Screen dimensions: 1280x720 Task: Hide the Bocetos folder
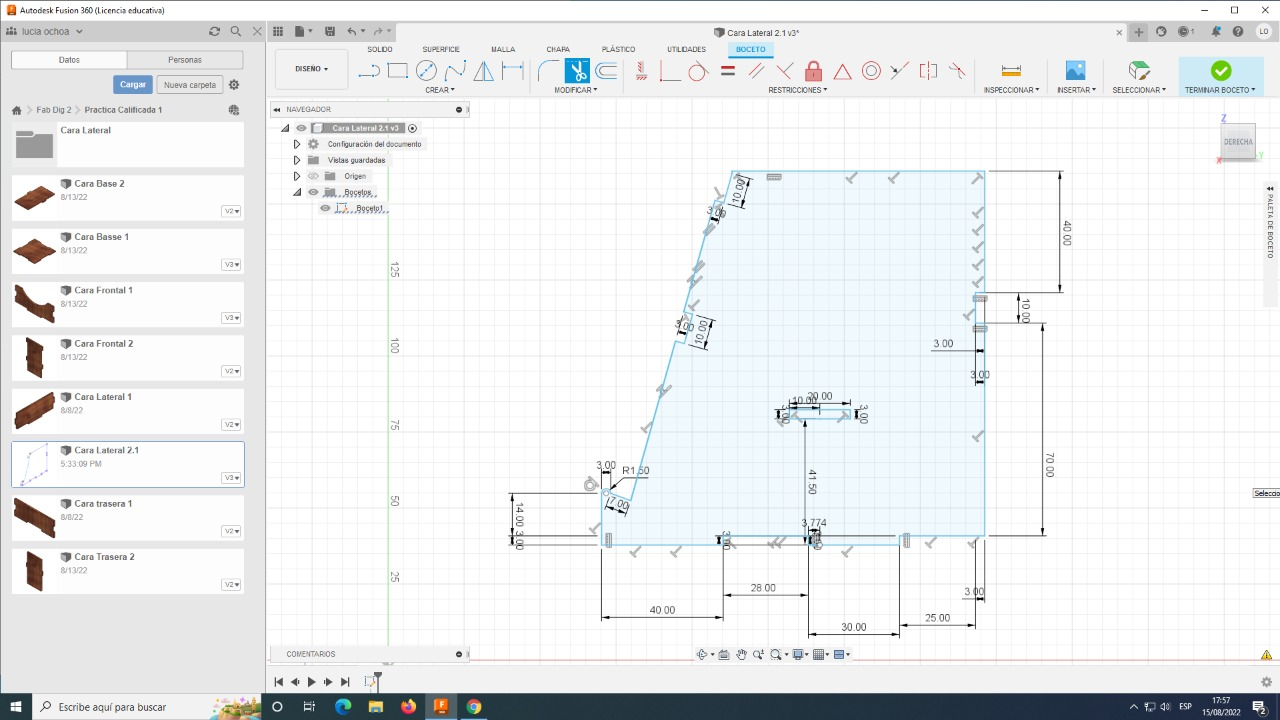[x=313, y=192]
